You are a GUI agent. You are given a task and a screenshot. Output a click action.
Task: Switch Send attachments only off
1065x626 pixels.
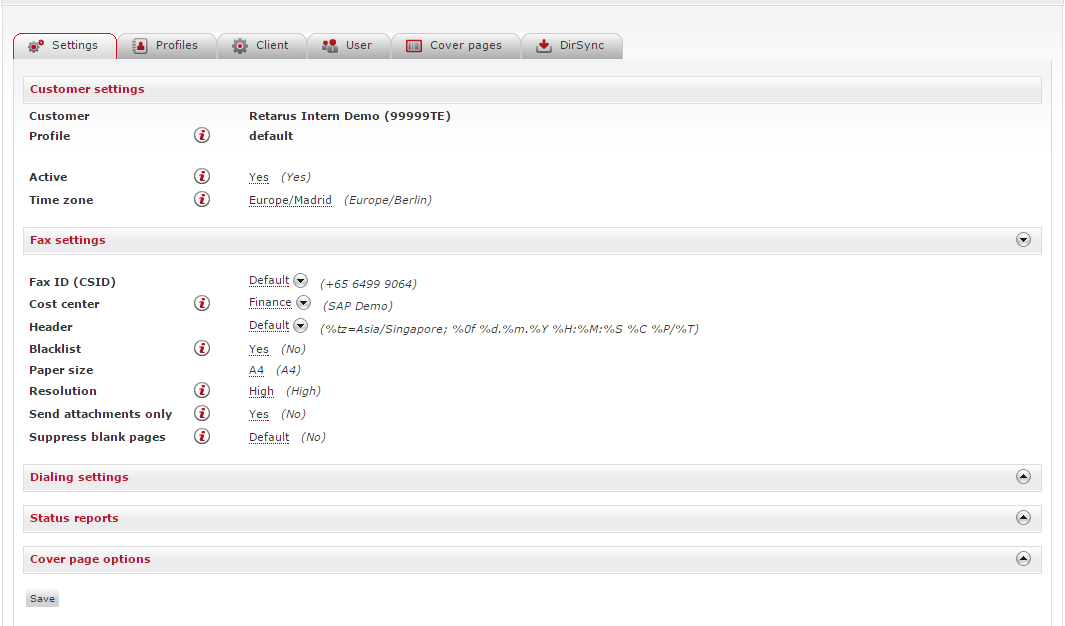click(258, 413)
